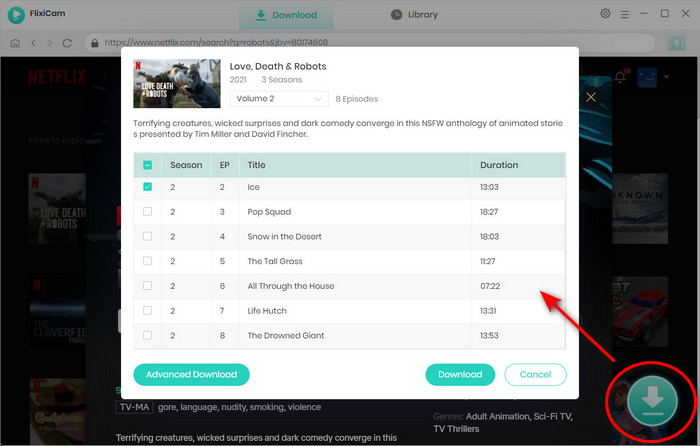Viewport: 700px width, 446px height.
Task: Check The Drowned Giant checkbox
Action: (147, 335)
